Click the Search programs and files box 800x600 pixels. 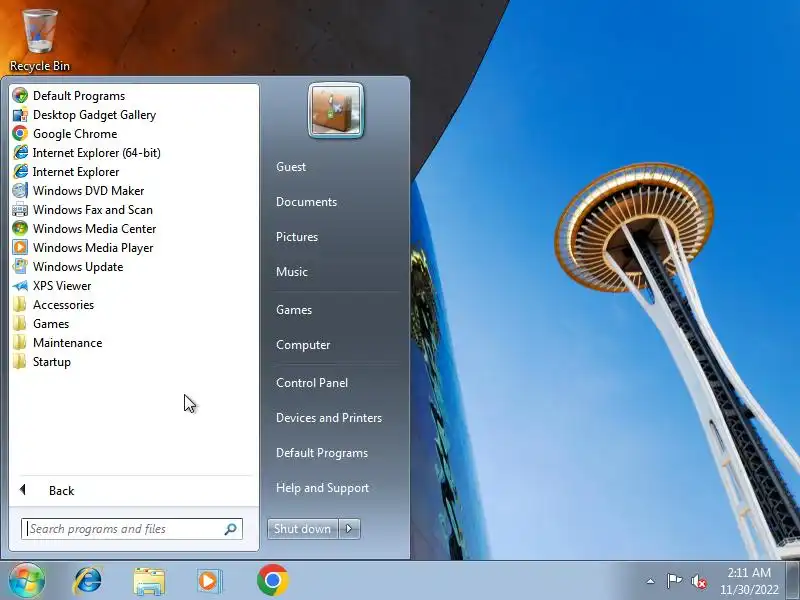click(132, 529)
